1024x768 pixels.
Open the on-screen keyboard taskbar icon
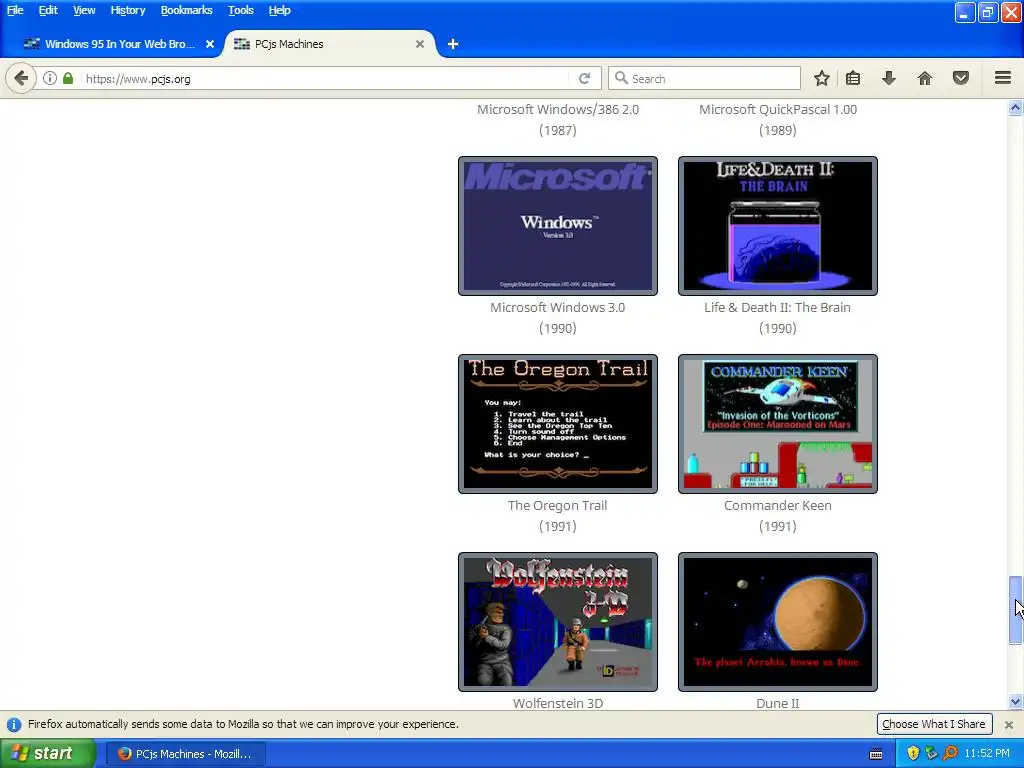[x=876, y=754]
